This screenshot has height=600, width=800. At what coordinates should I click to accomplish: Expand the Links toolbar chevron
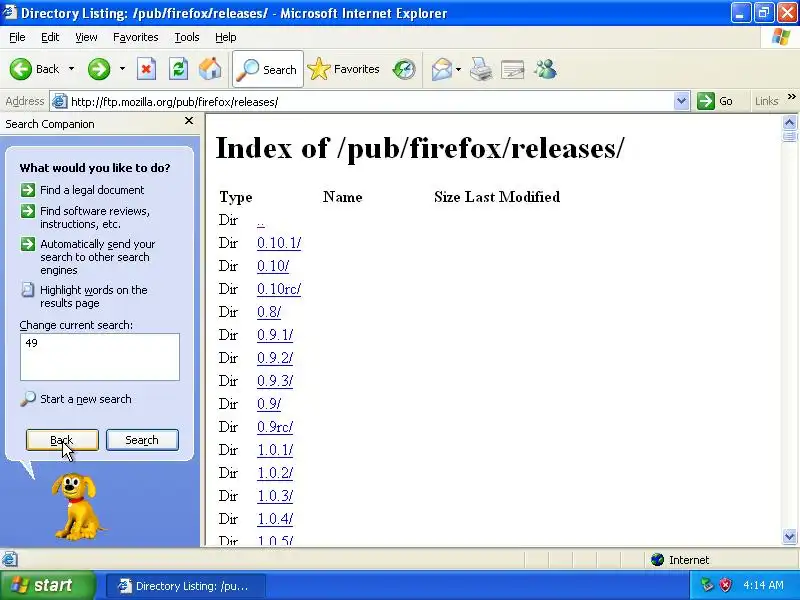click(x=791, y=96)
